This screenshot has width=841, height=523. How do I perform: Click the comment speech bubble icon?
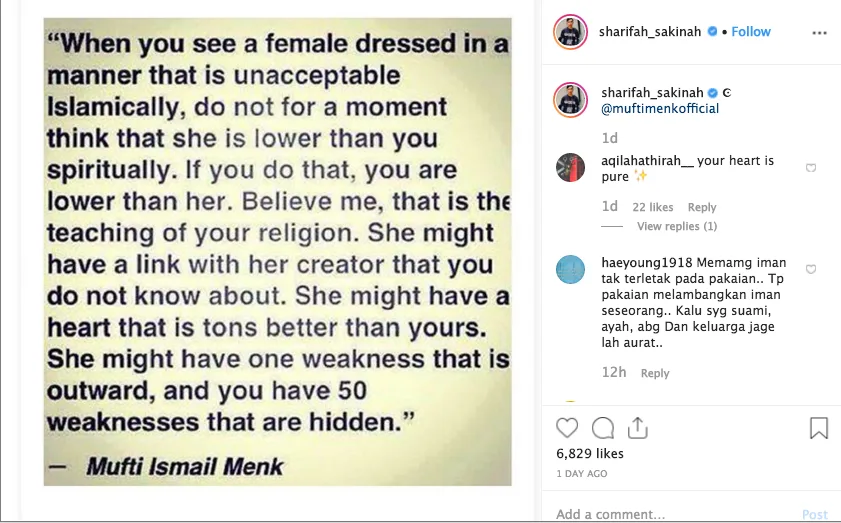click(603, 429)
